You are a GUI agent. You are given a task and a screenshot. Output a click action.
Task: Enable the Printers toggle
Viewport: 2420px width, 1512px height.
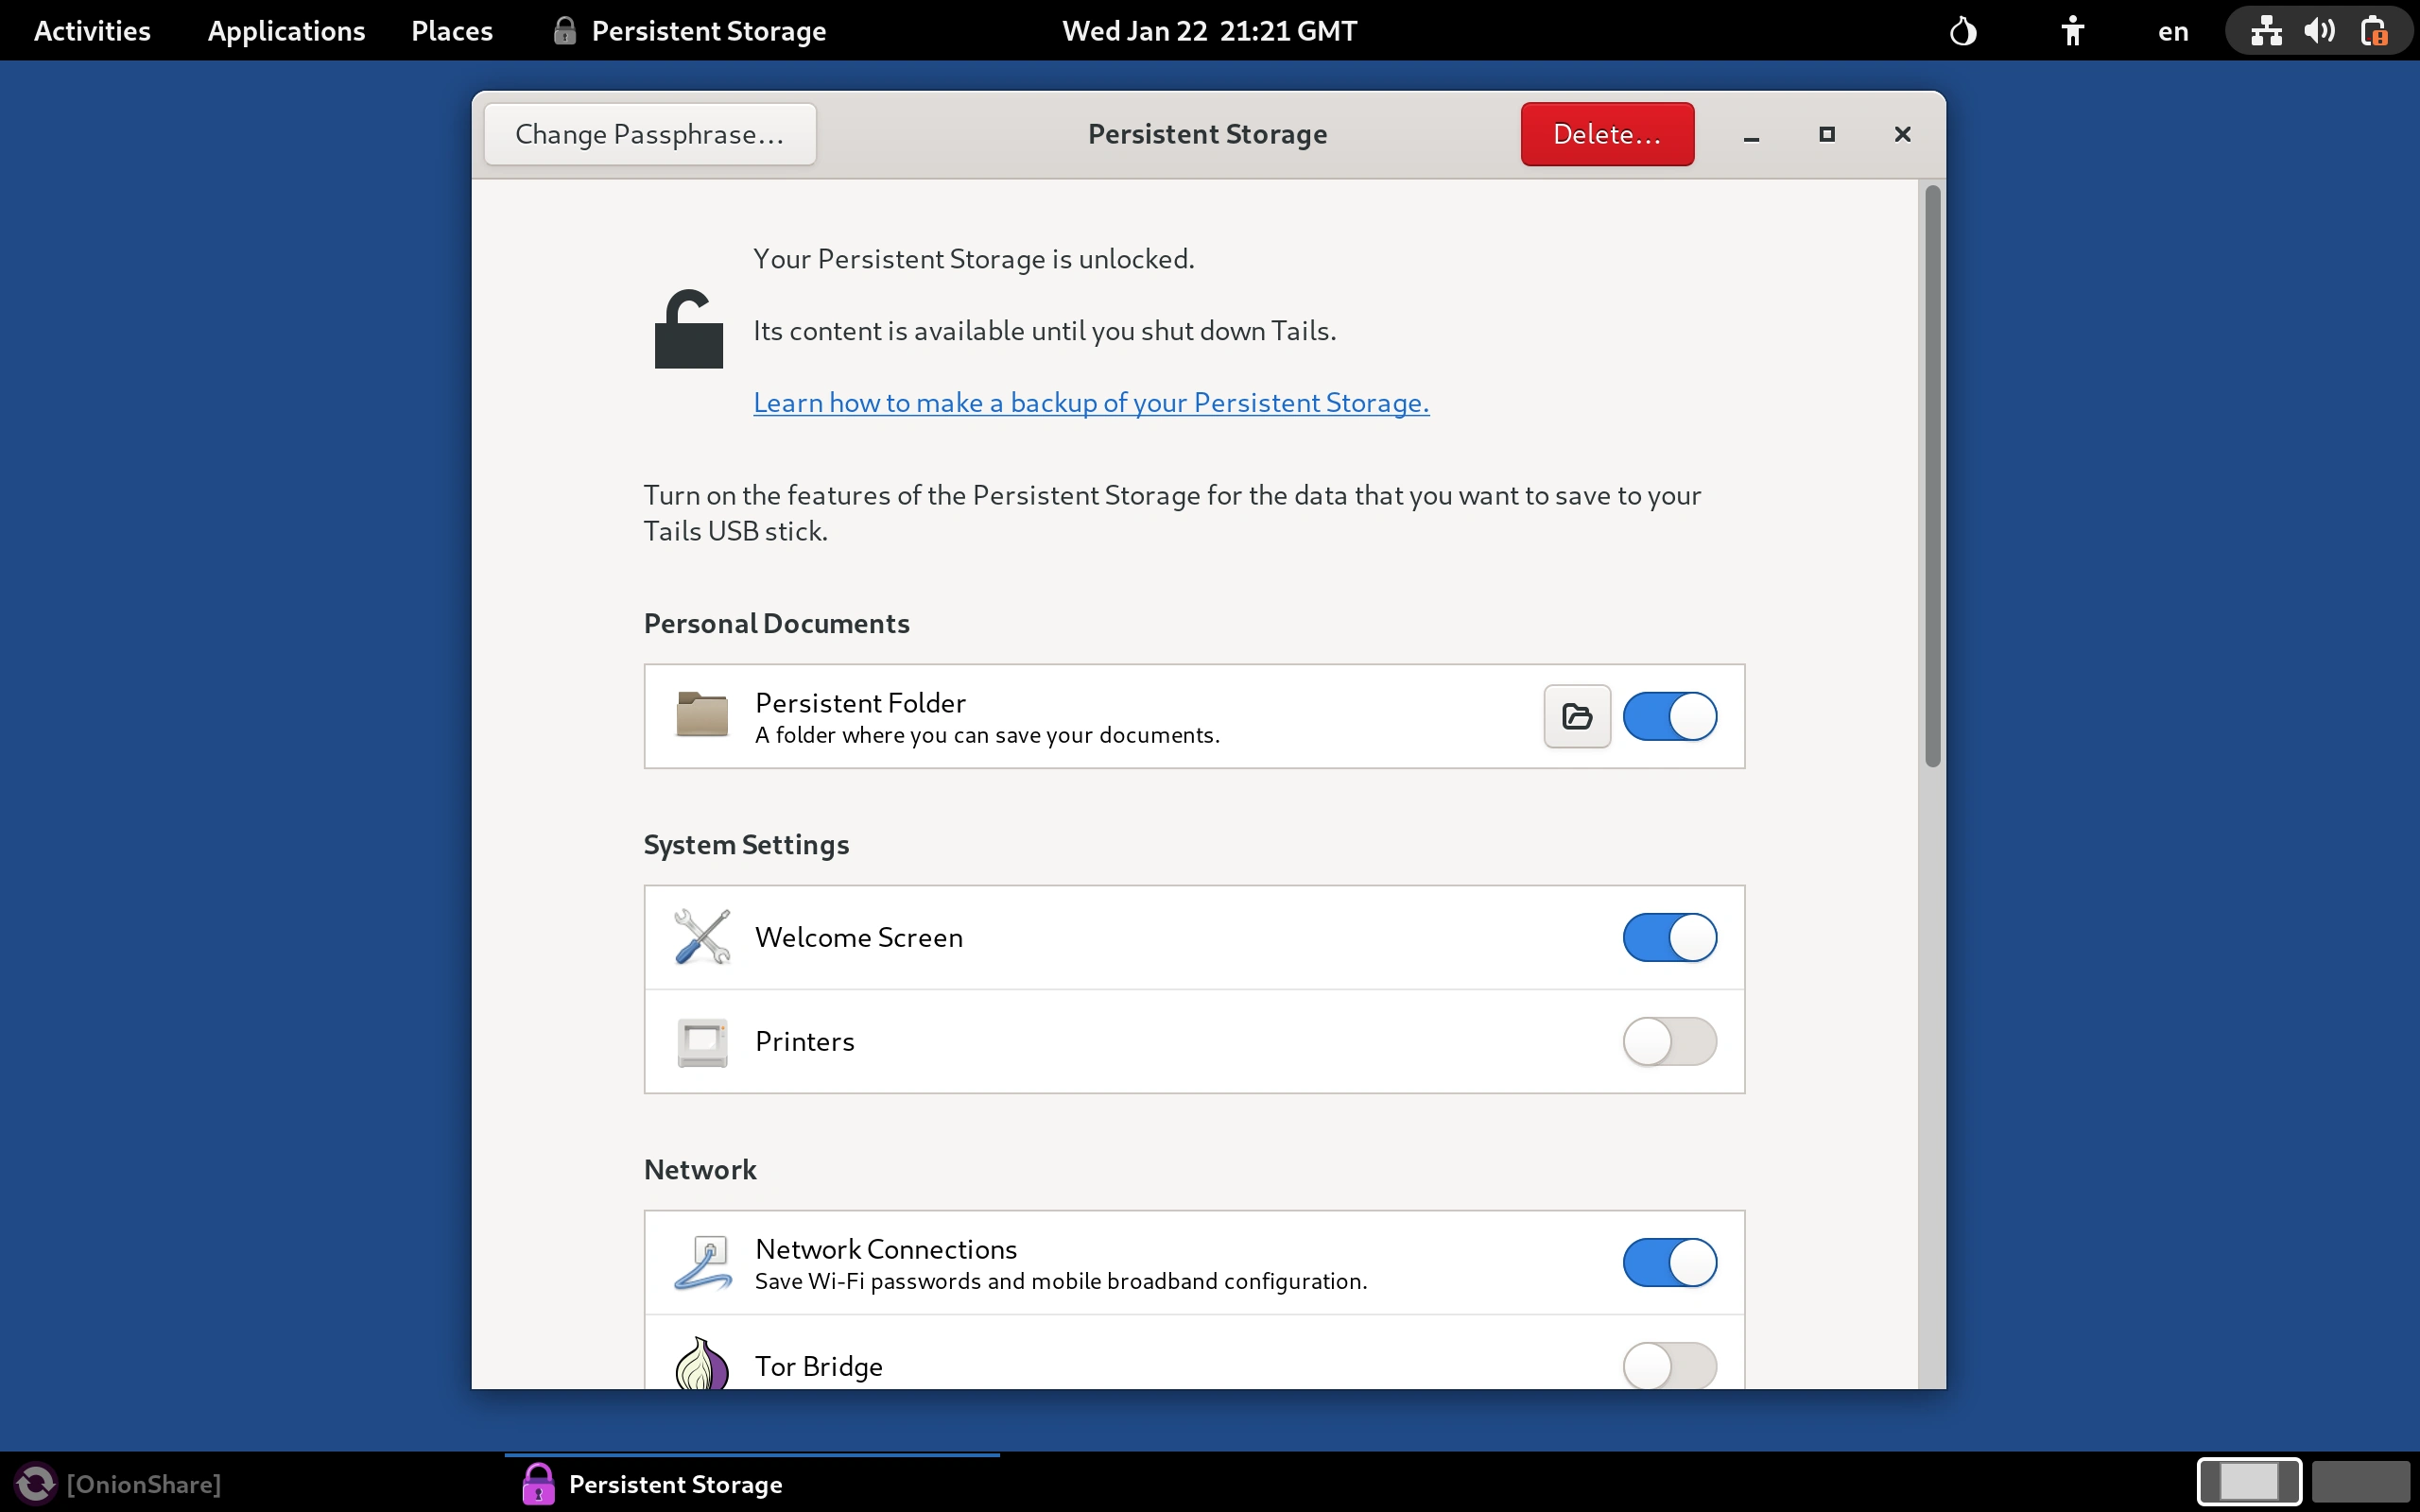click(1670, 1042)
